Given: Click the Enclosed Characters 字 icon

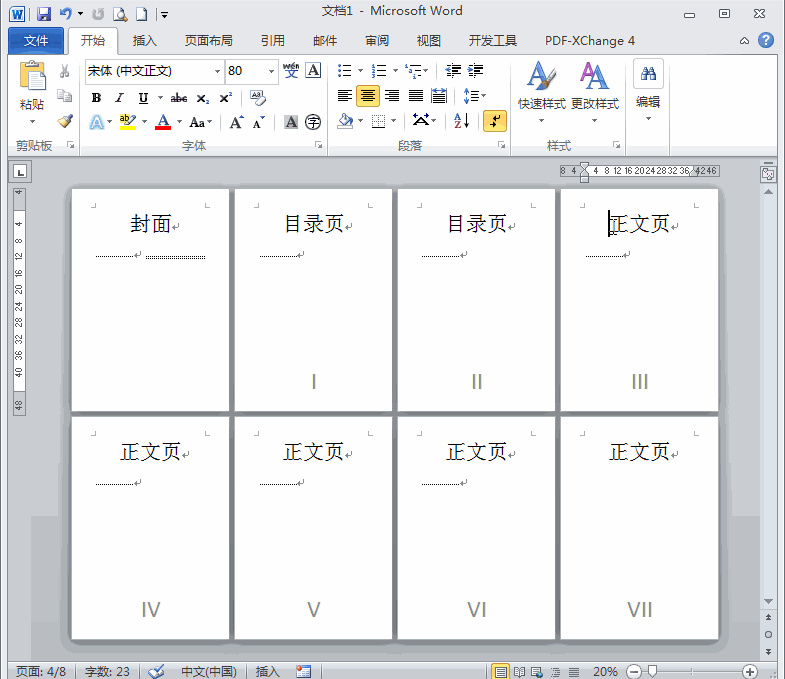Looking at the screenshot, I should coord(313,122).
